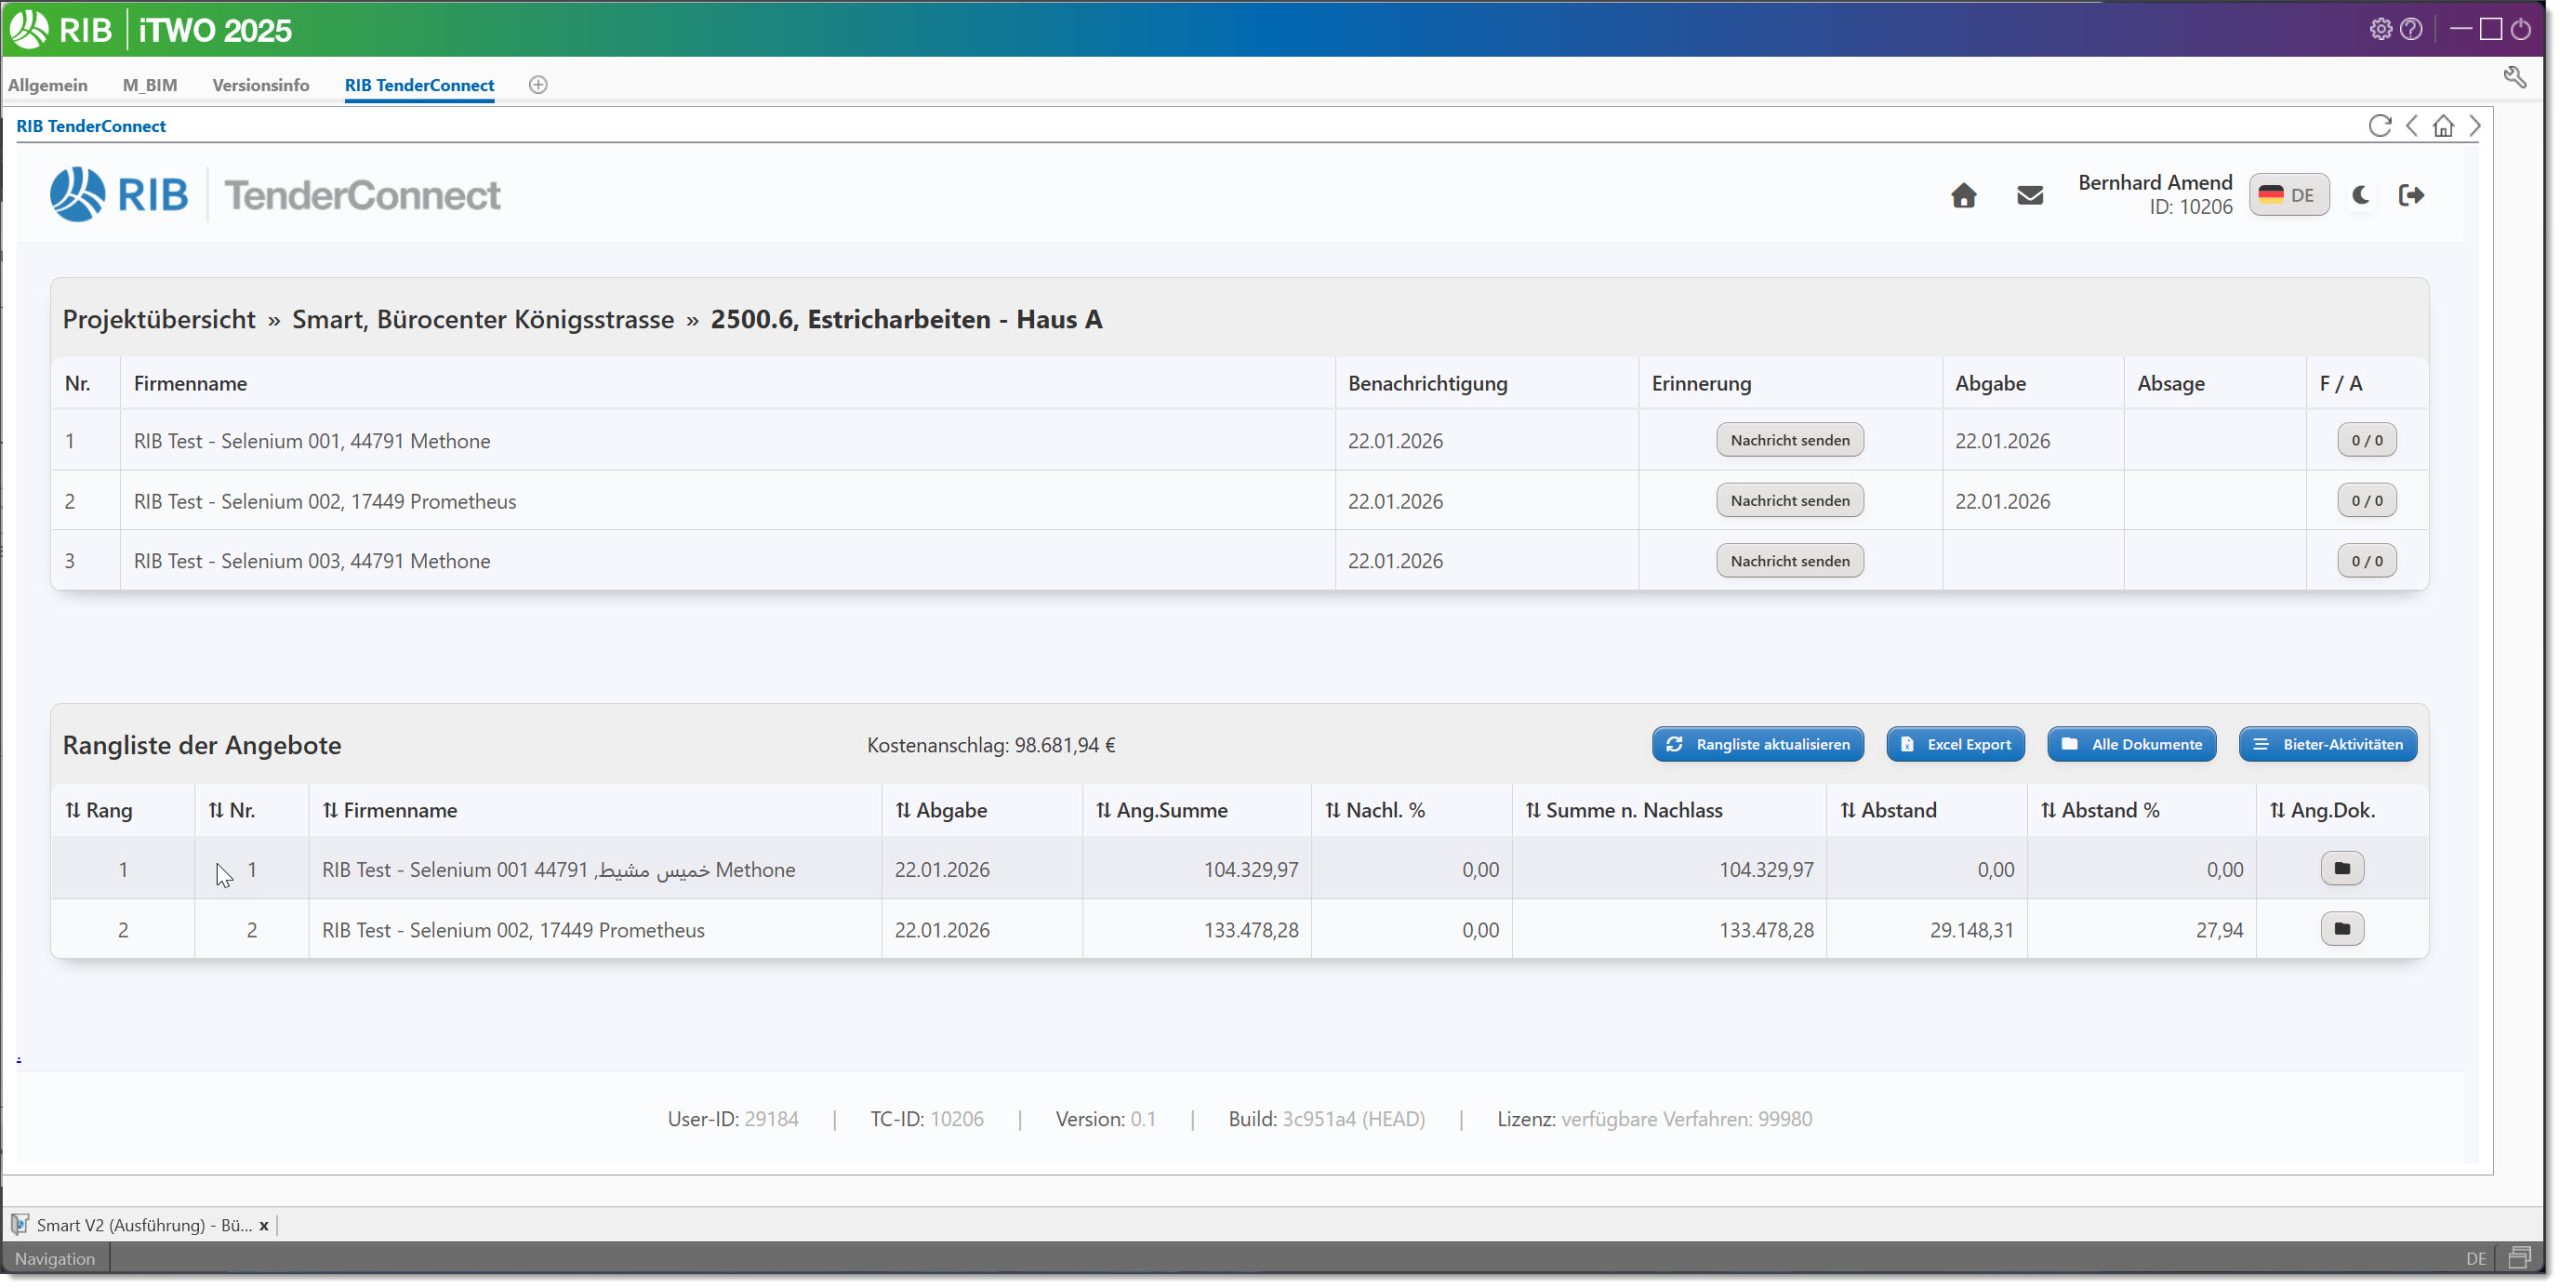Open help via the question mark icon
Viewport: 2560px width, 1288px height.
click(2411, 30)
